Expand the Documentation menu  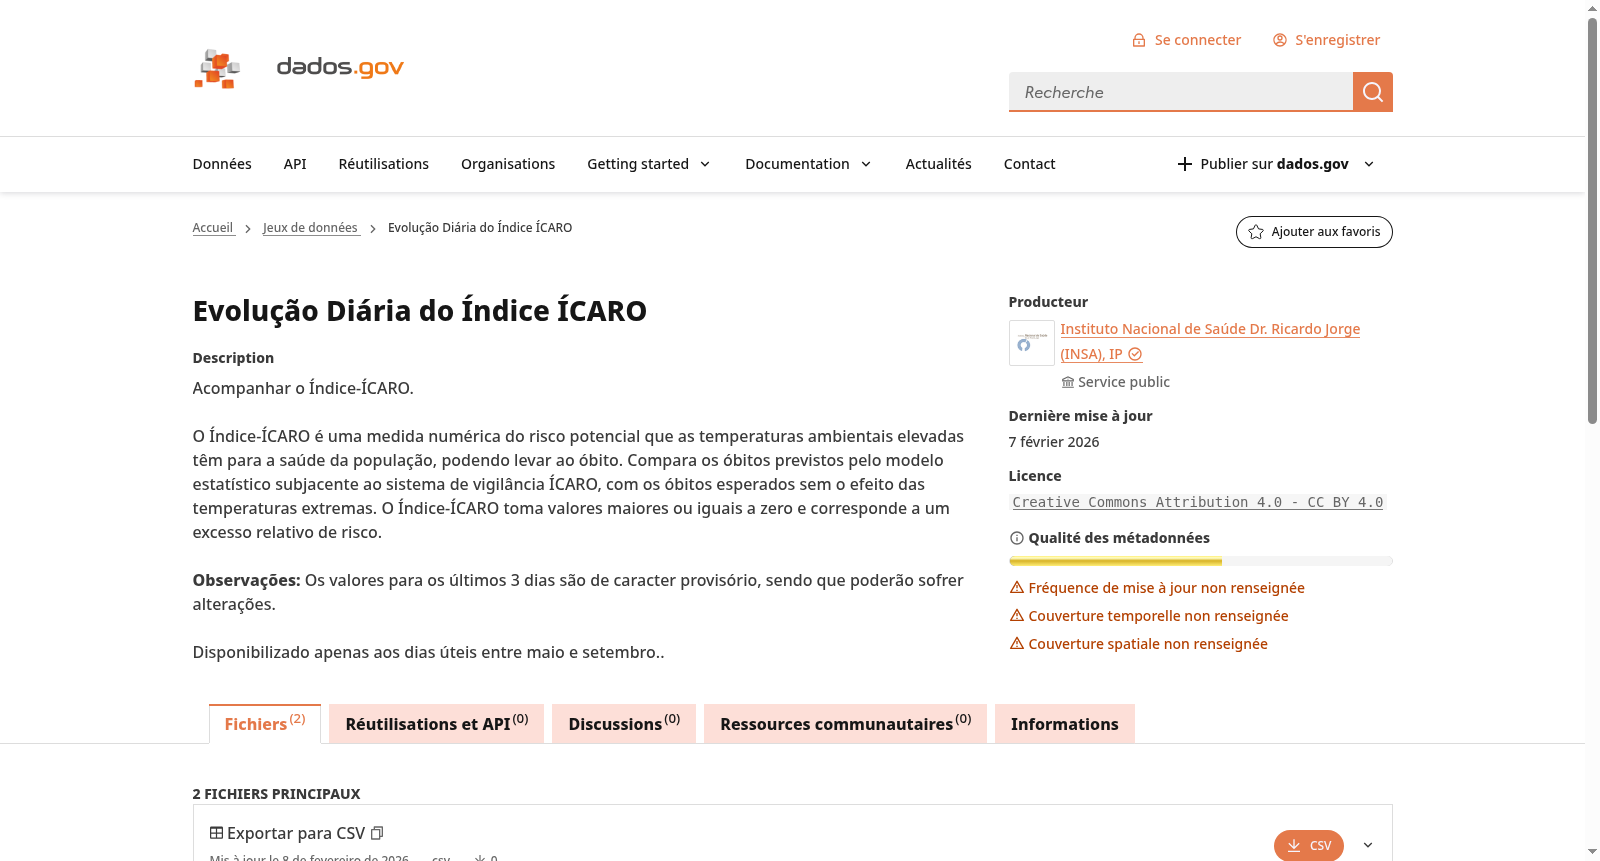tap(809, 164)
